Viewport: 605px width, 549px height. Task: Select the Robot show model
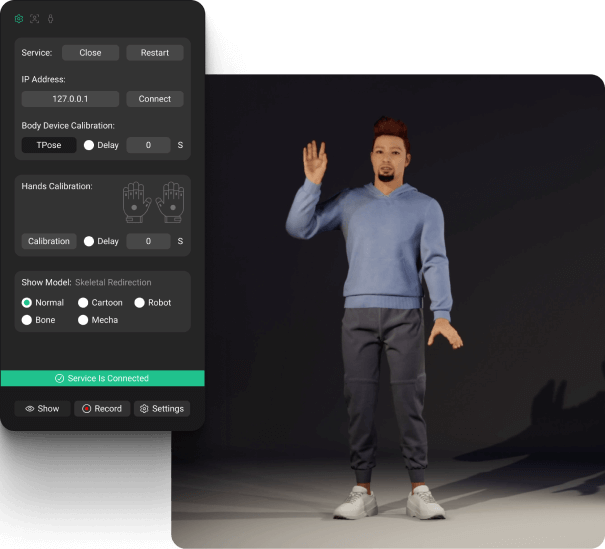pos(139,303)
